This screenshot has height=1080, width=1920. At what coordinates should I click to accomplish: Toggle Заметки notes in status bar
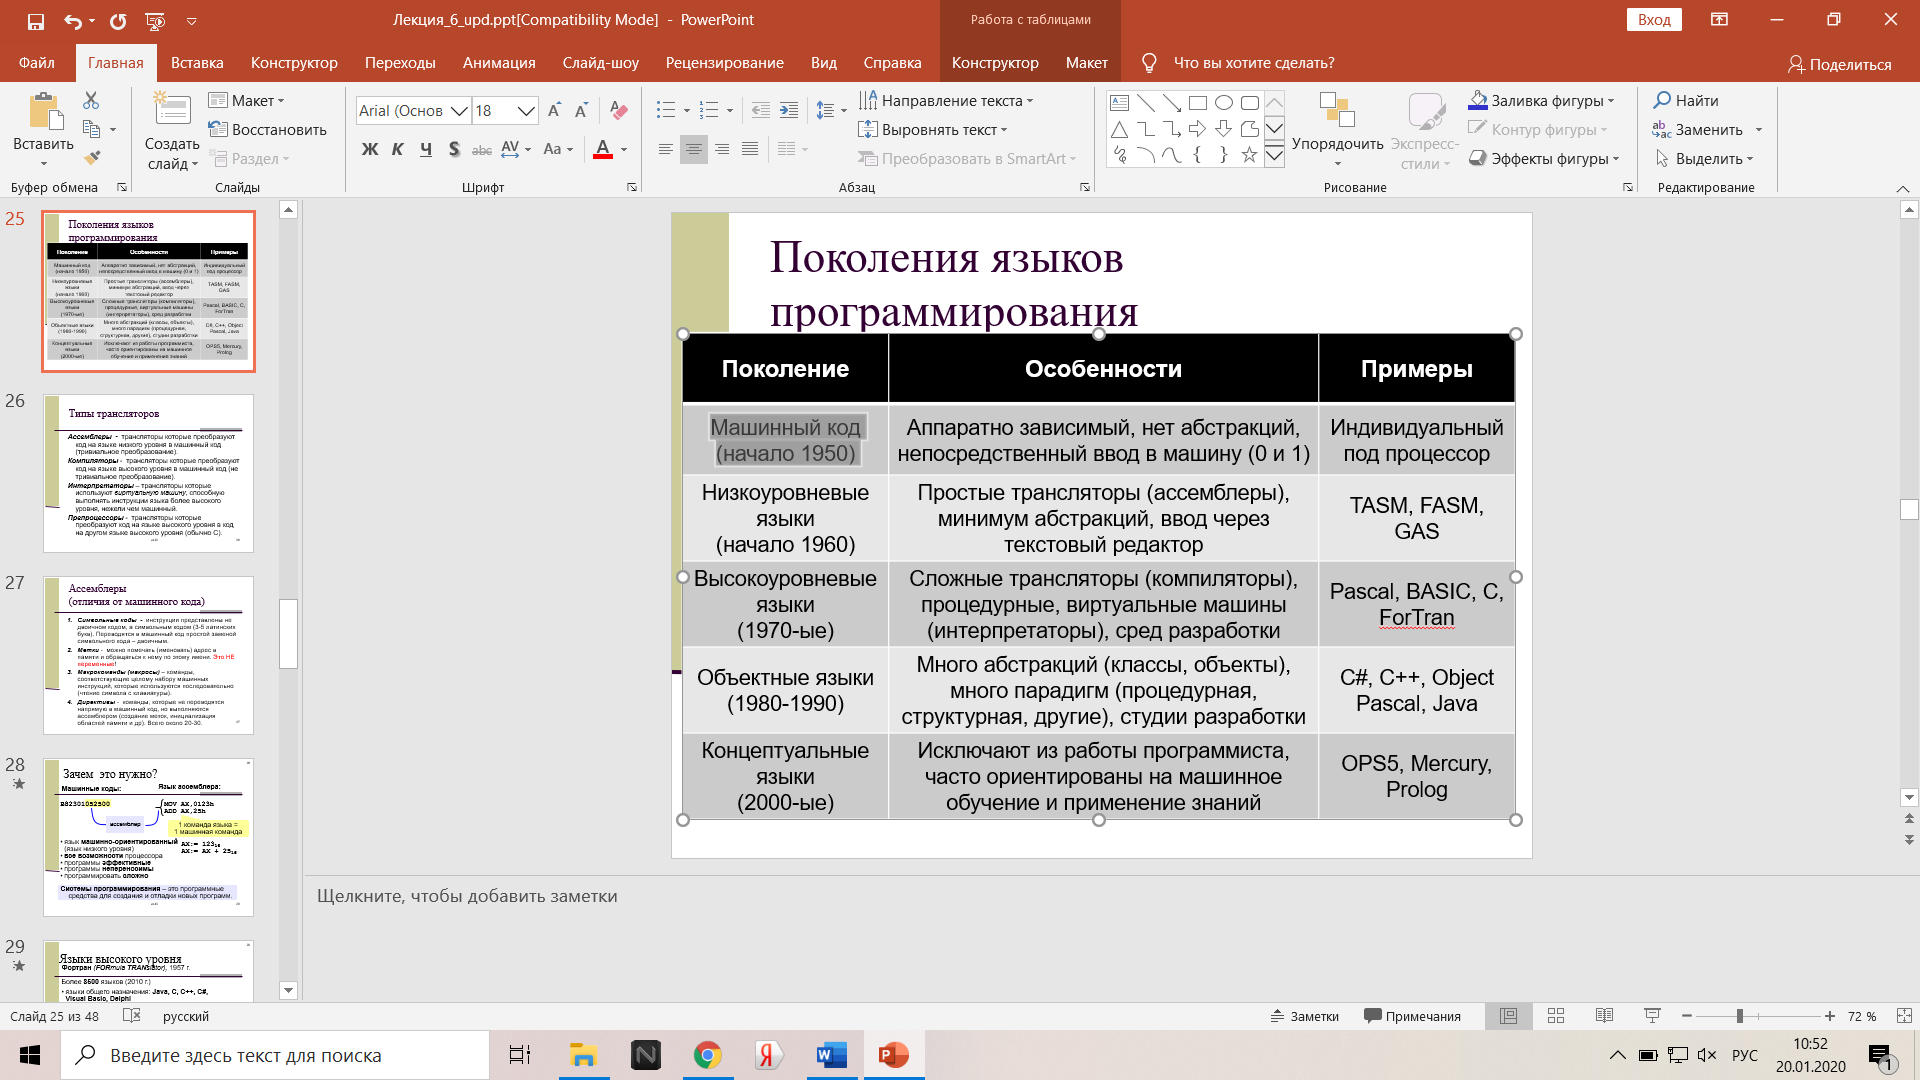point(1304,1016)
